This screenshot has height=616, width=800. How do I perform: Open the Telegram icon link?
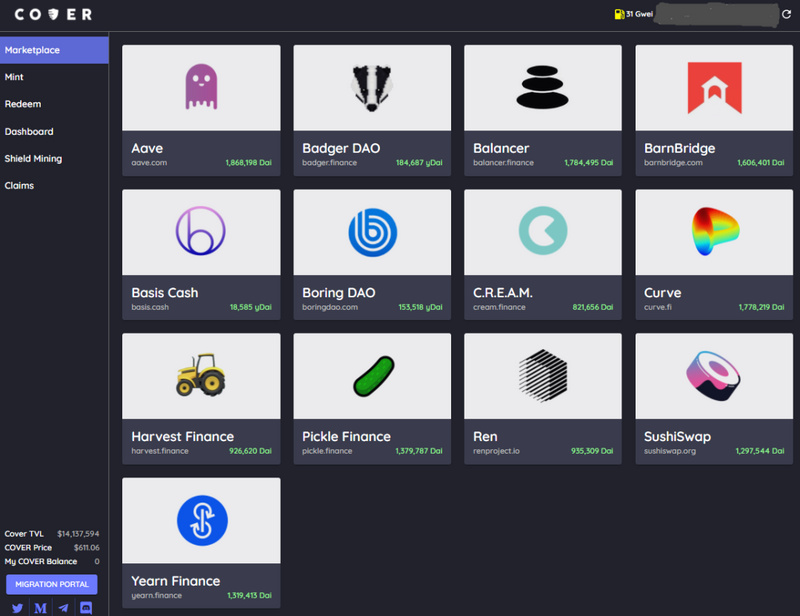tap(63, 608)
